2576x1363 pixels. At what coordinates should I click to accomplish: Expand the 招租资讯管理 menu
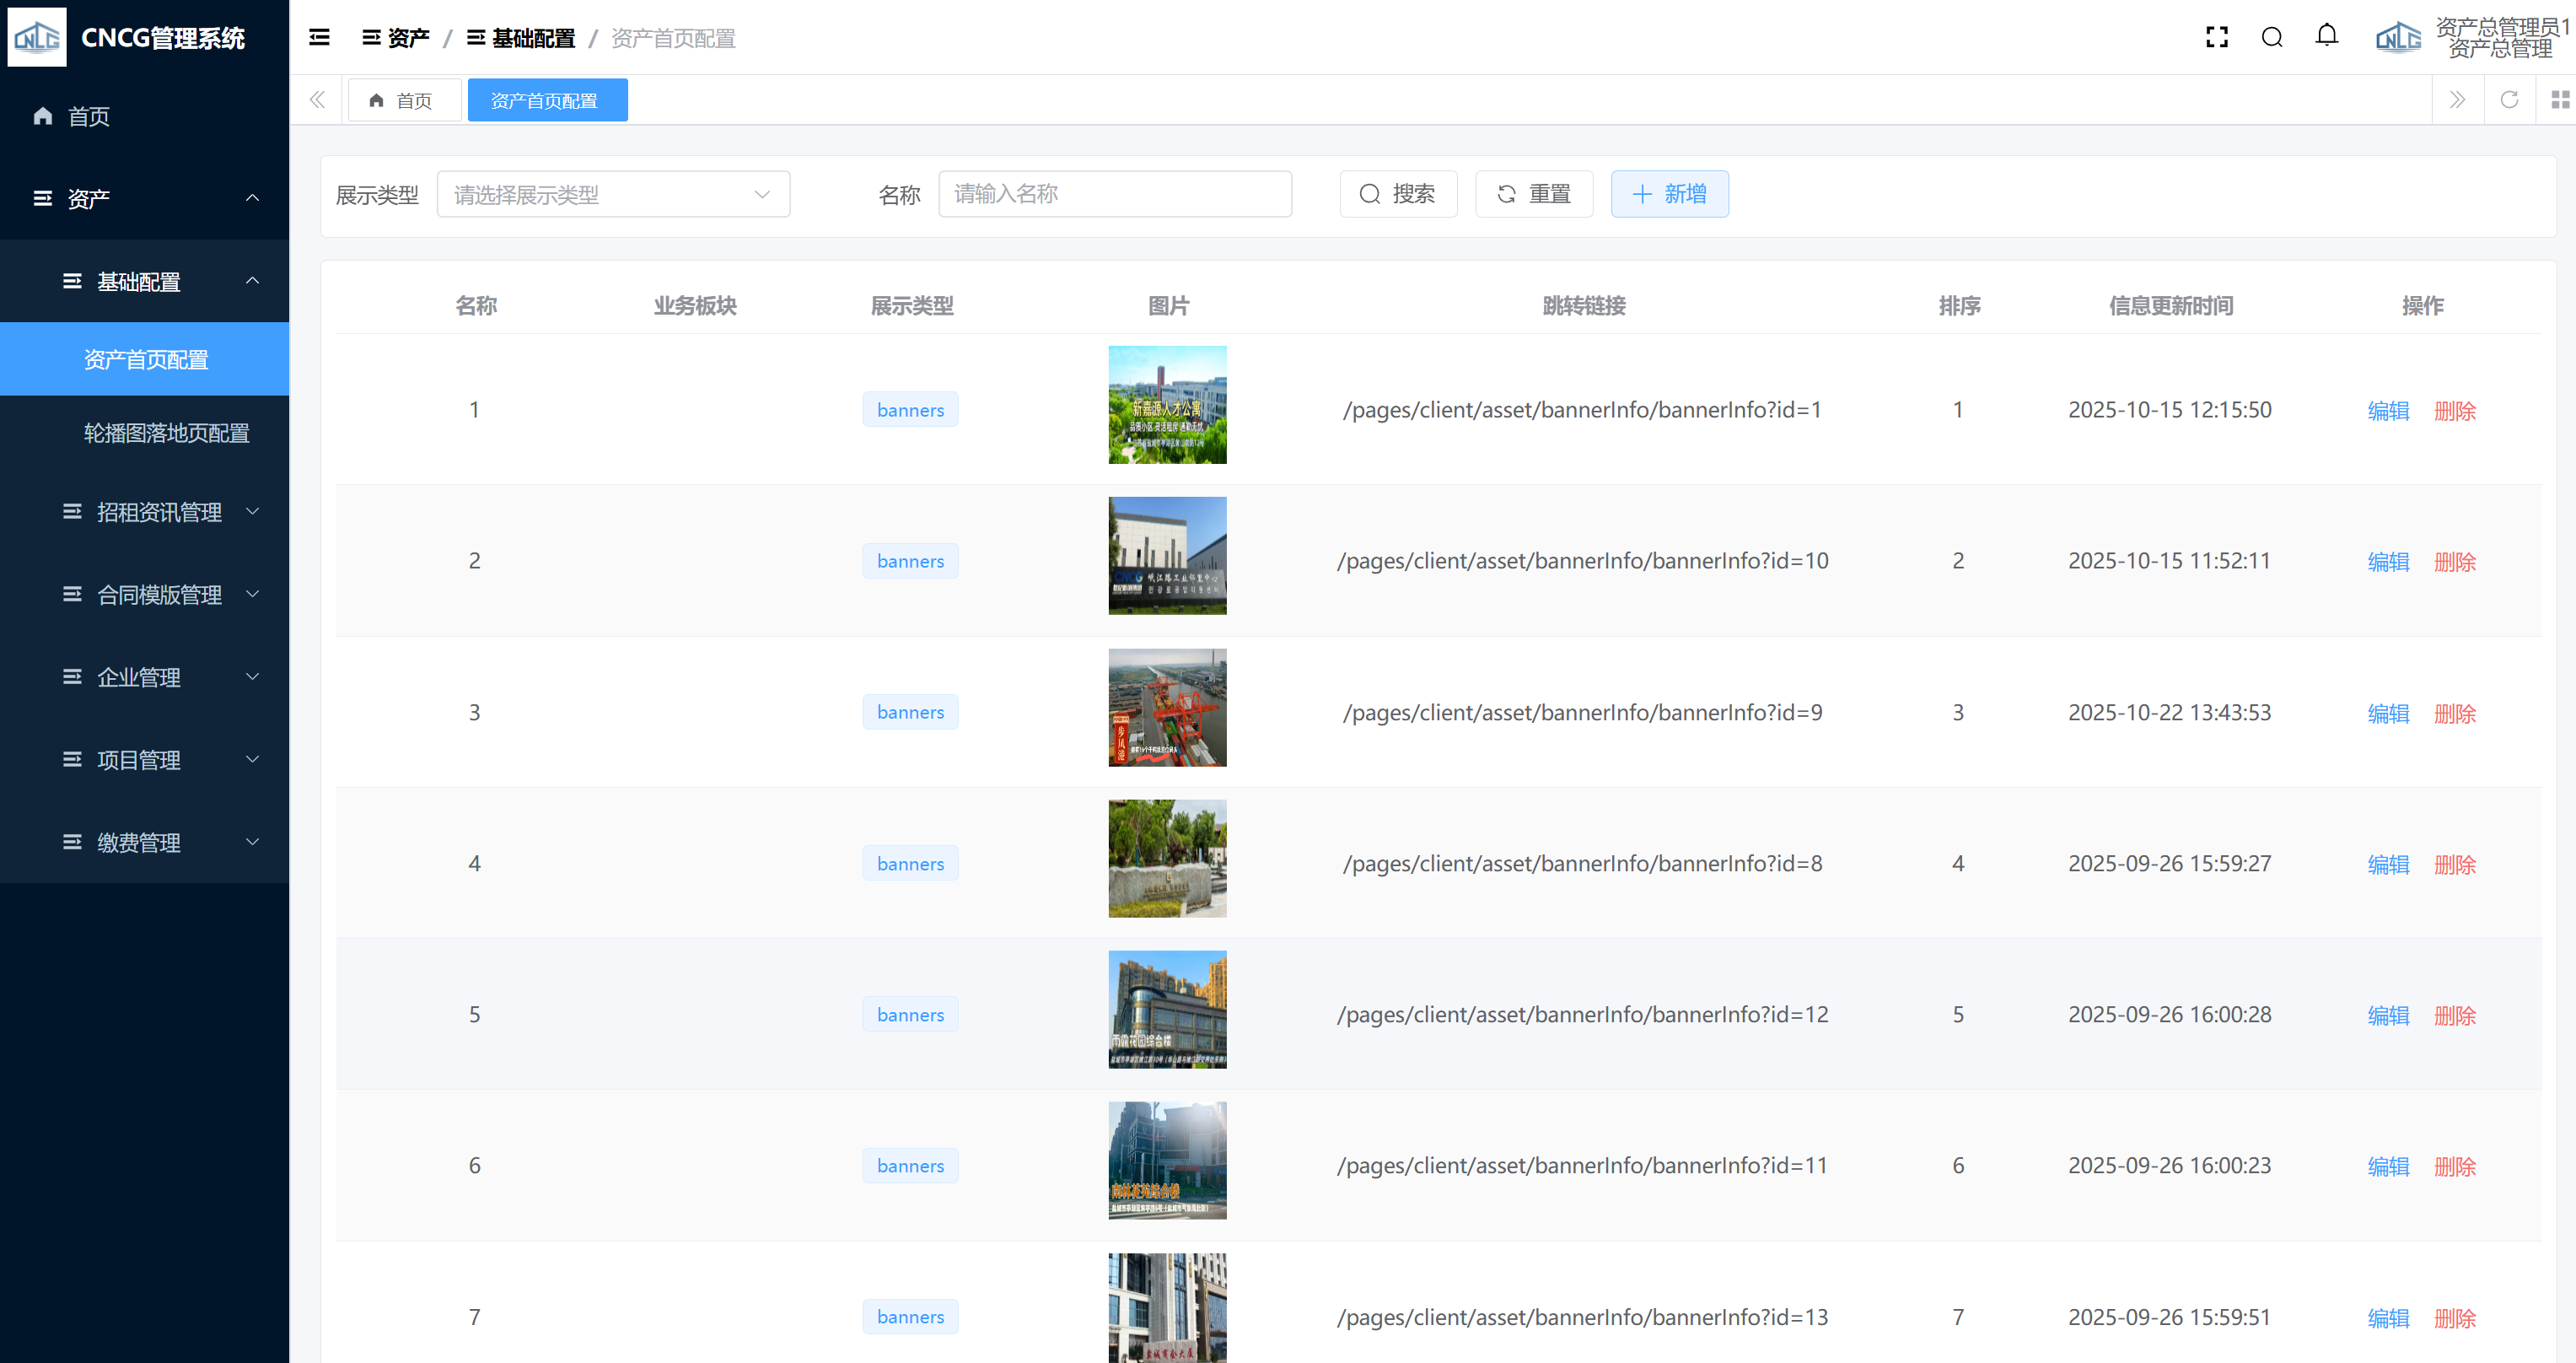(x=160, y=512)
